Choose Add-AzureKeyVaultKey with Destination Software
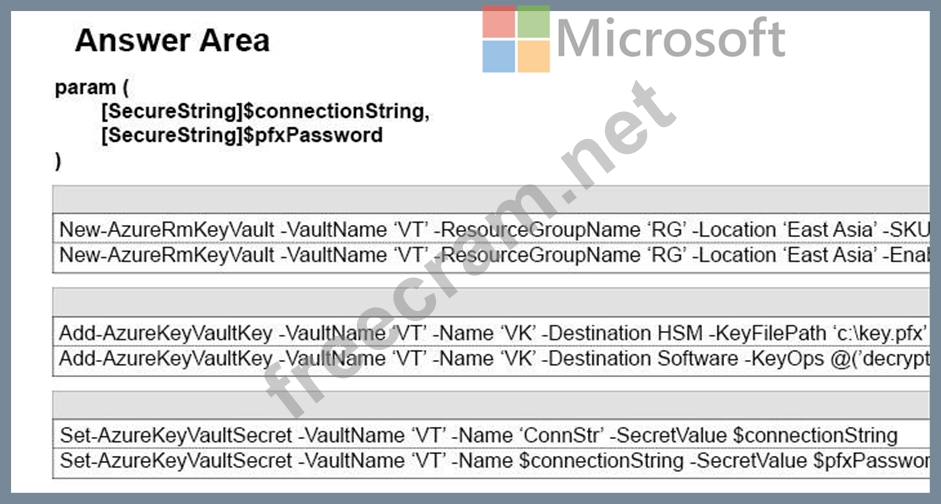 pos(492,358)
